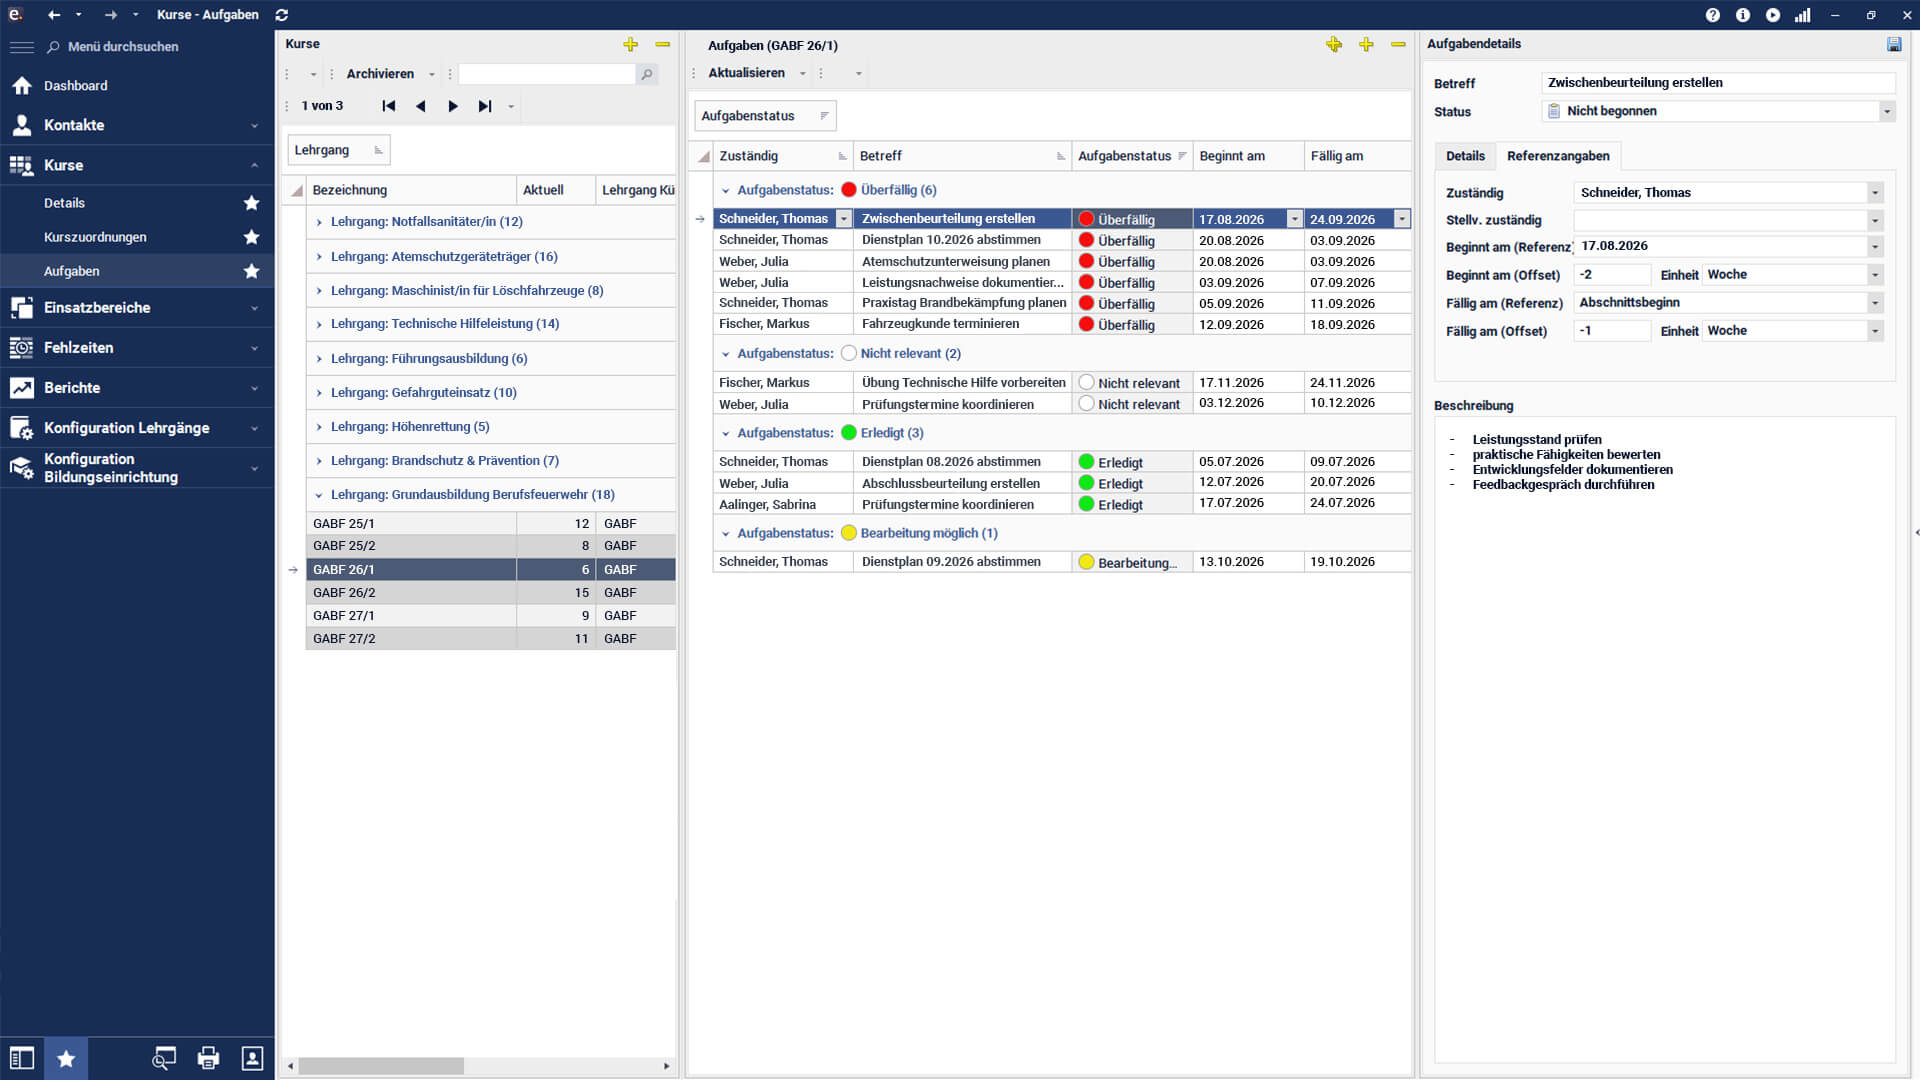
Task: Click the signal bars icon in title bar
Action: [1803, 15]
